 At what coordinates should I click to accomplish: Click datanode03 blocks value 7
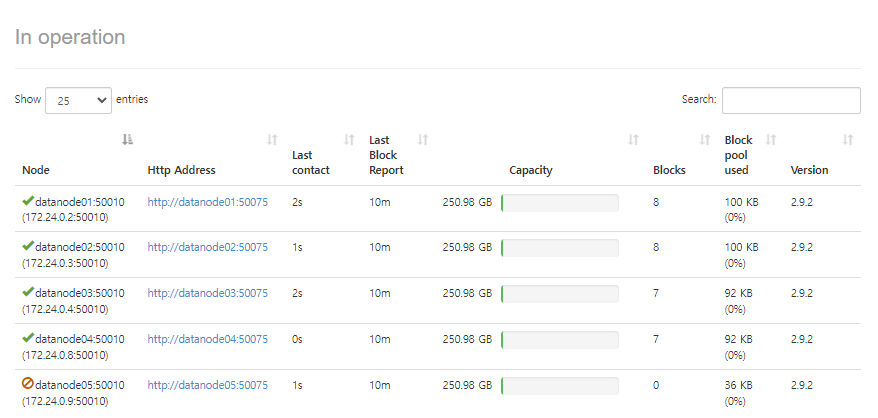pyautogui.click(x=656, y=293)
